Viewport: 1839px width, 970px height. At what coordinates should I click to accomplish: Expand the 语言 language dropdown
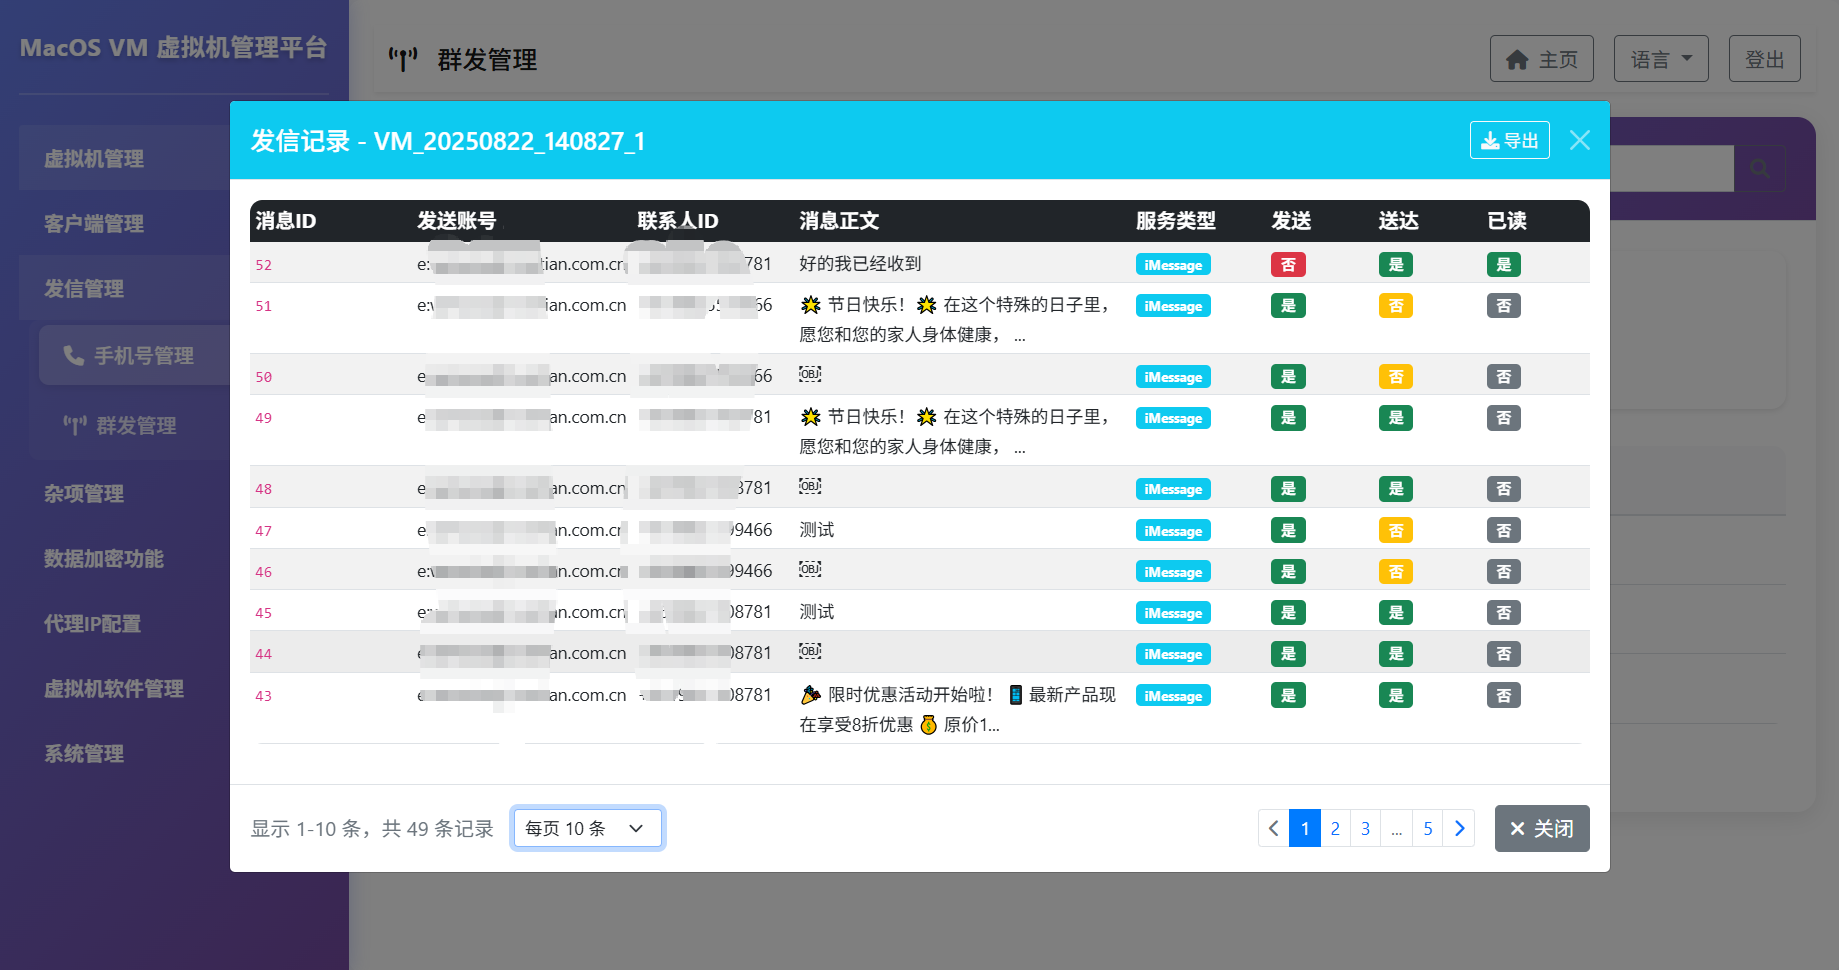(1660, 60)
